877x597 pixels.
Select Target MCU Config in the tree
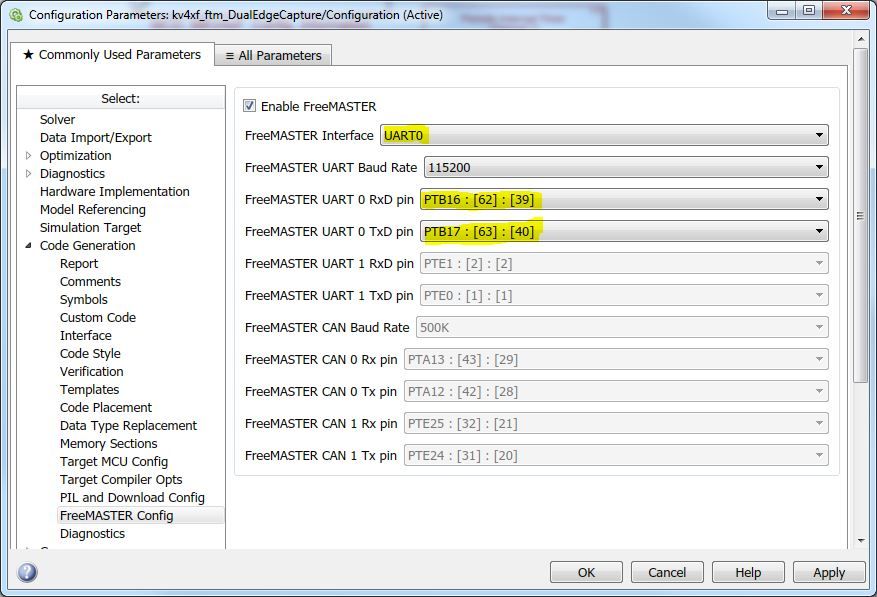coord(114,462)
